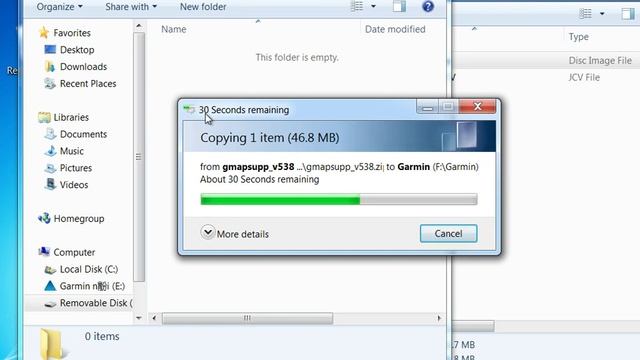Viewport: 640px width, 360px height.
Task: Toggle preview pane in rear window
Action: (x=628, y=13)
